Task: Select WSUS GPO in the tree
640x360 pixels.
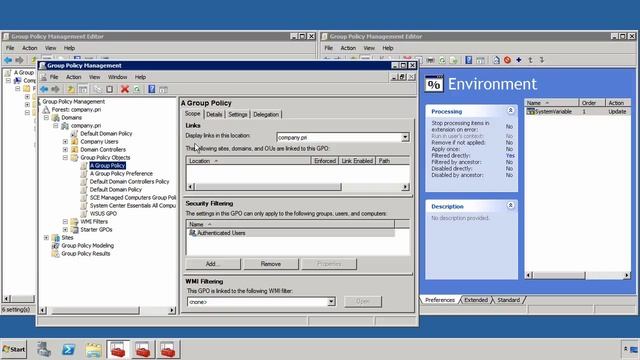Action: [103, 213]
